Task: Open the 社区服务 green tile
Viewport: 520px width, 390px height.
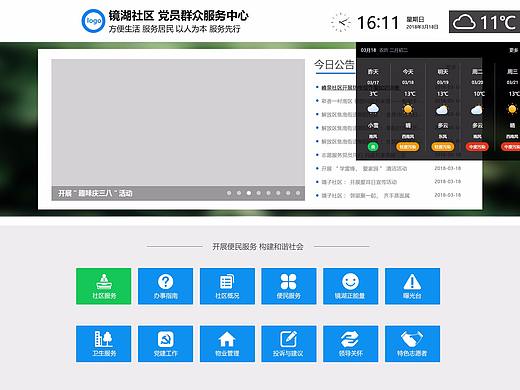Action: [103, 286]
